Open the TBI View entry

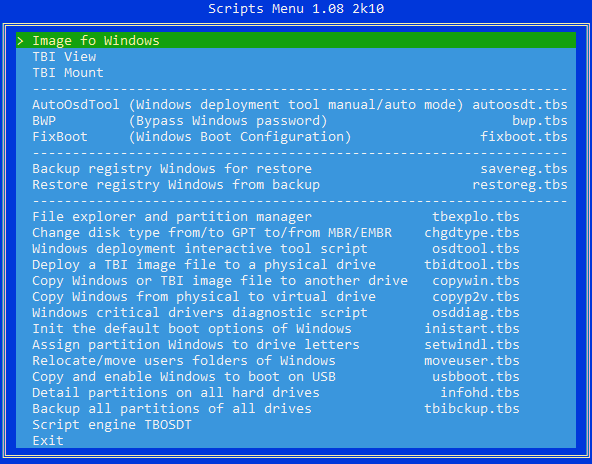(296, 57)
